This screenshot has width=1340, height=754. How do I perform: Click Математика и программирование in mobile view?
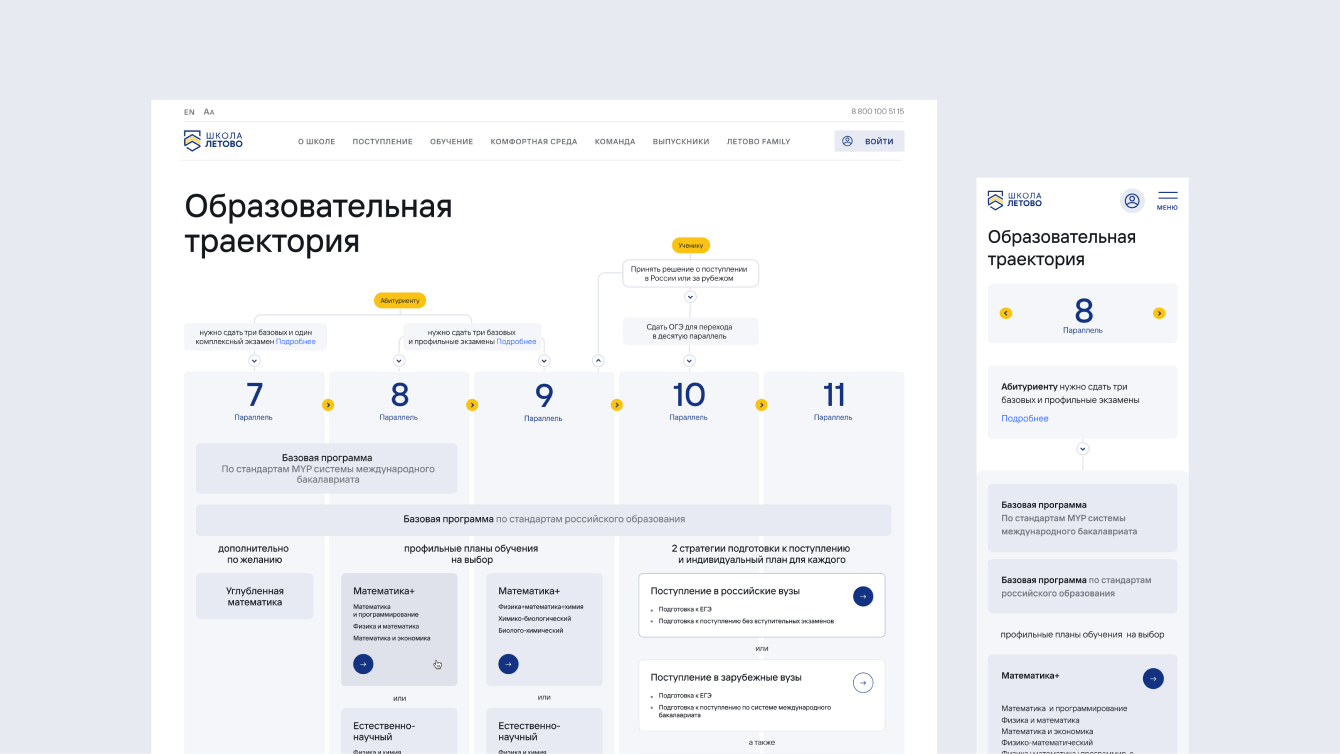(x=1064, y=708)
